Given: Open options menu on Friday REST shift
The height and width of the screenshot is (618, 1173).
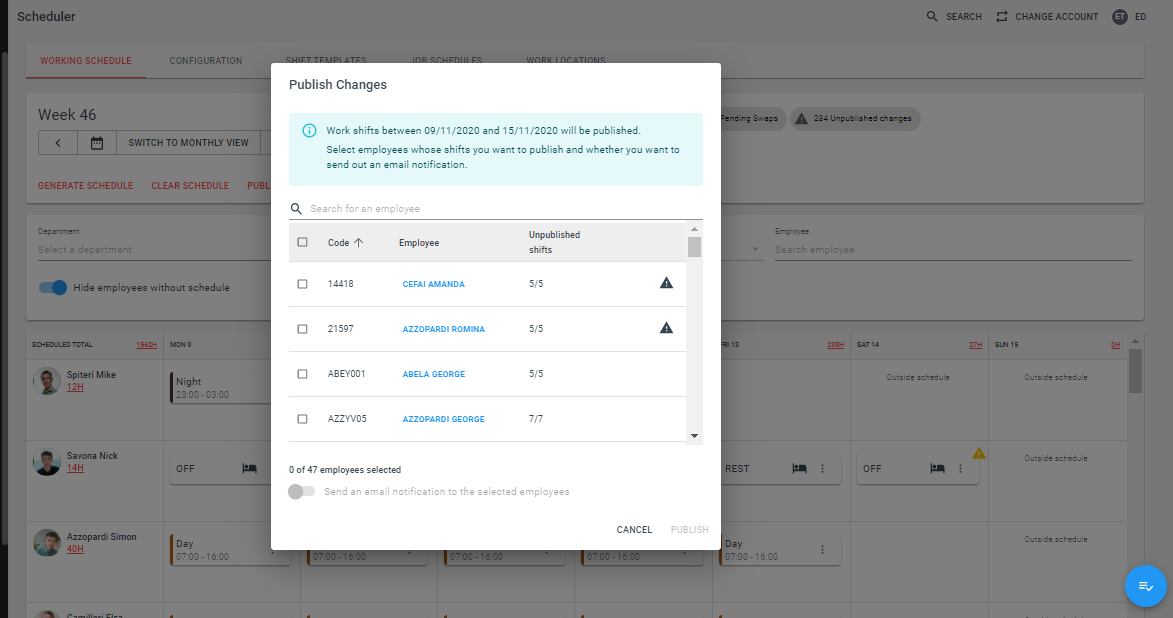Looking at the screenshot, I should pos(822,468).
